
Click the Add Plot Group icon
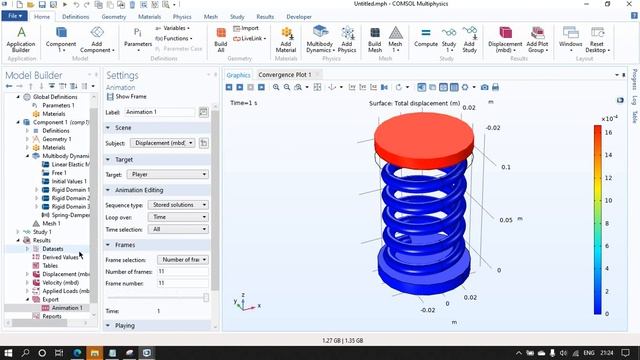coord(537,39)
